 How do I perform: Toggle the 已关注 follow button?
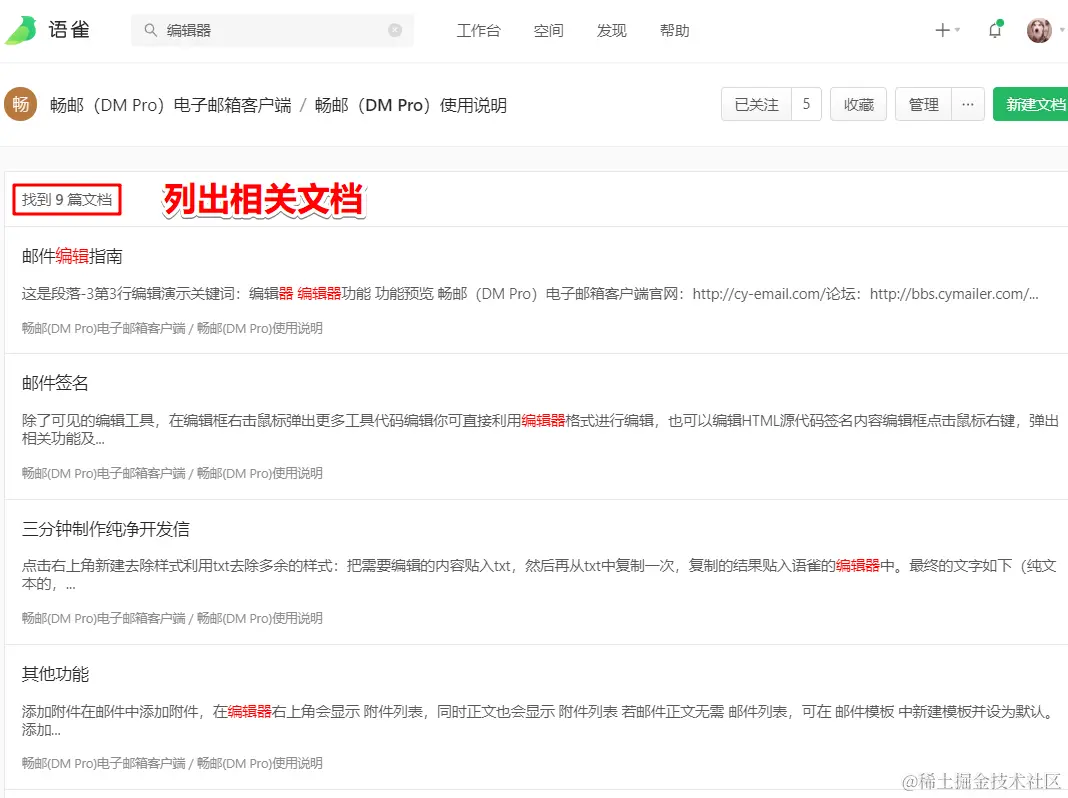click(756, 104)
